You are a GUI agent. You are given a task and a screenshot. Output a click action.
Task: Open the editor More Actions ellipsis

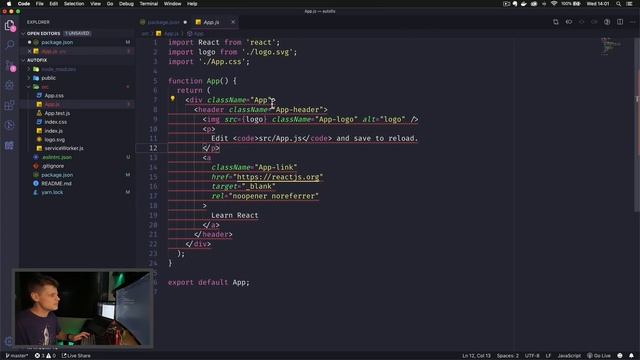click(x=632, y=22)
